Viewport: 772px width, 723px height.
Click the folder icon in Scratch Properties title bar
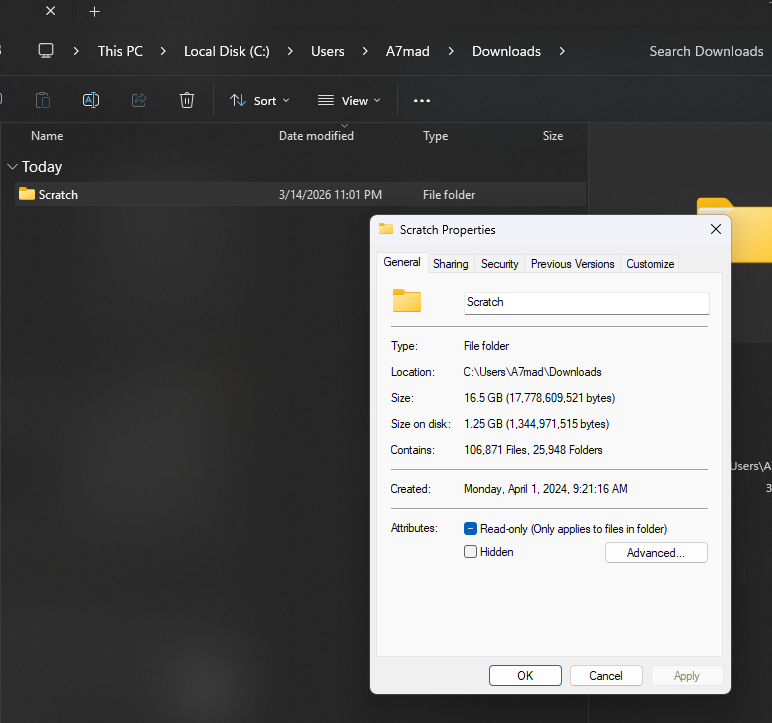pos(386,229)
